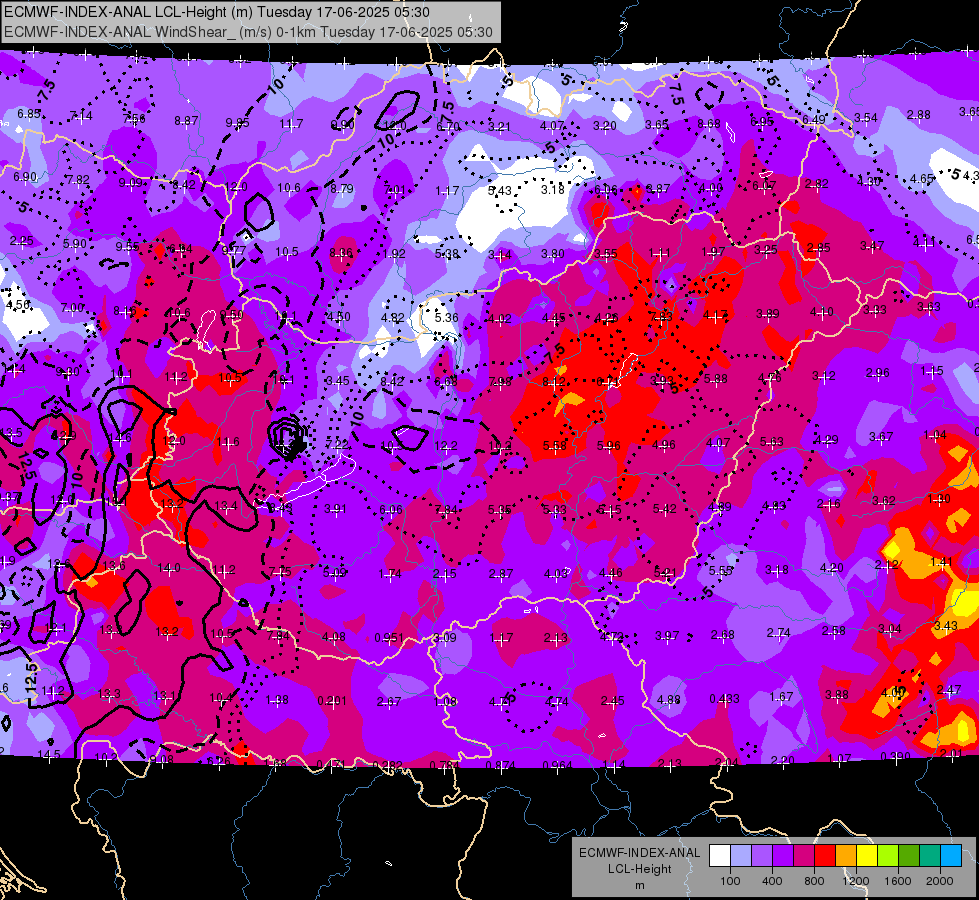Click the magenta legend color swatch
This screenshot has height=900, width=979.
(x=804, y=855)
